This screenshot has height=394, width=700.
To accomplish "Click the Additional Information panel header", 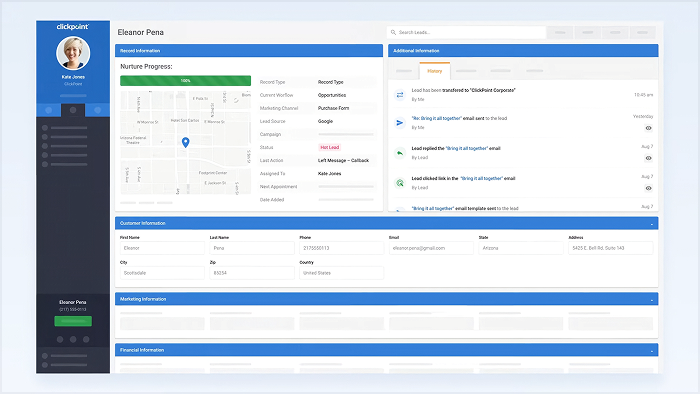I will [523, 50].
